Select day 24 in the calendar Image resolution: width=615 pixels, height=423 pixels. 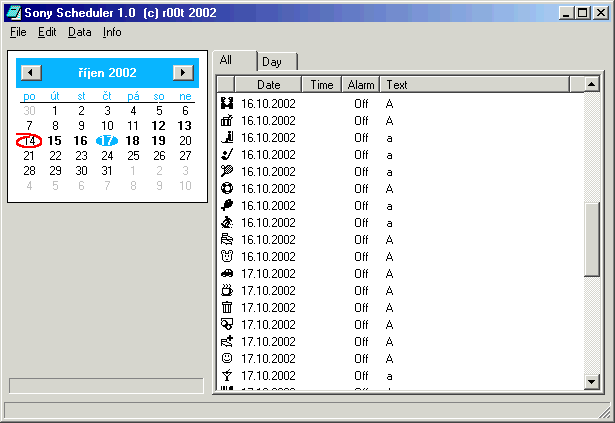107,156
